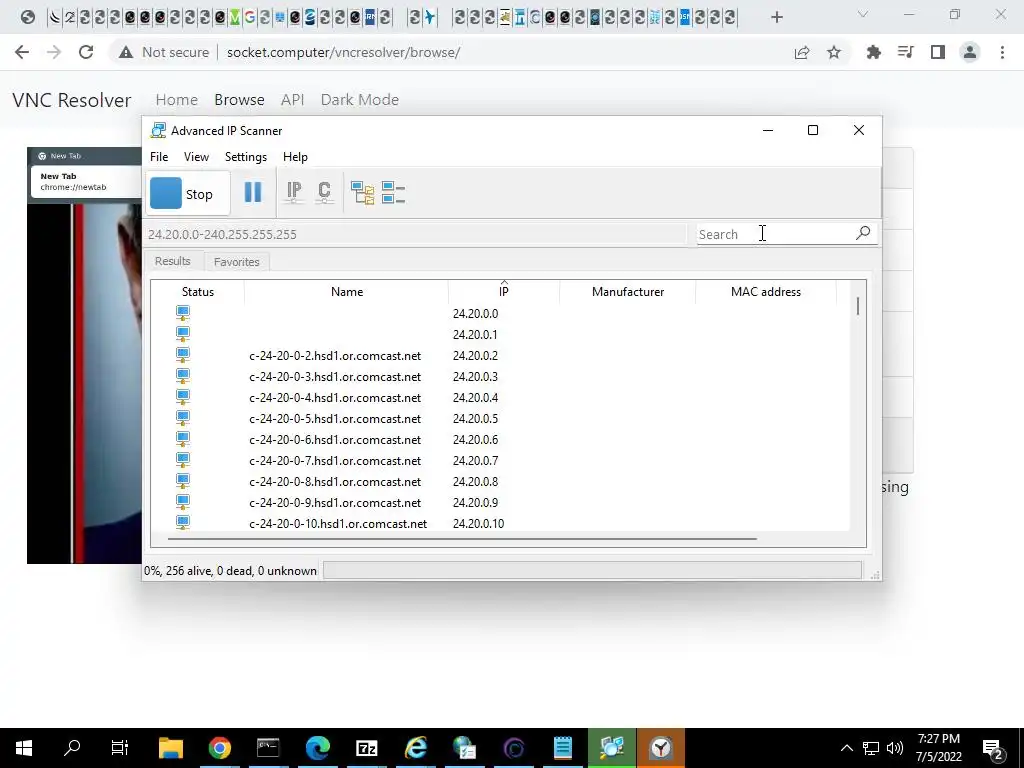Open the Chrome Extensions puzzle icon
The image size is (1024, 768).
point(873,52)
